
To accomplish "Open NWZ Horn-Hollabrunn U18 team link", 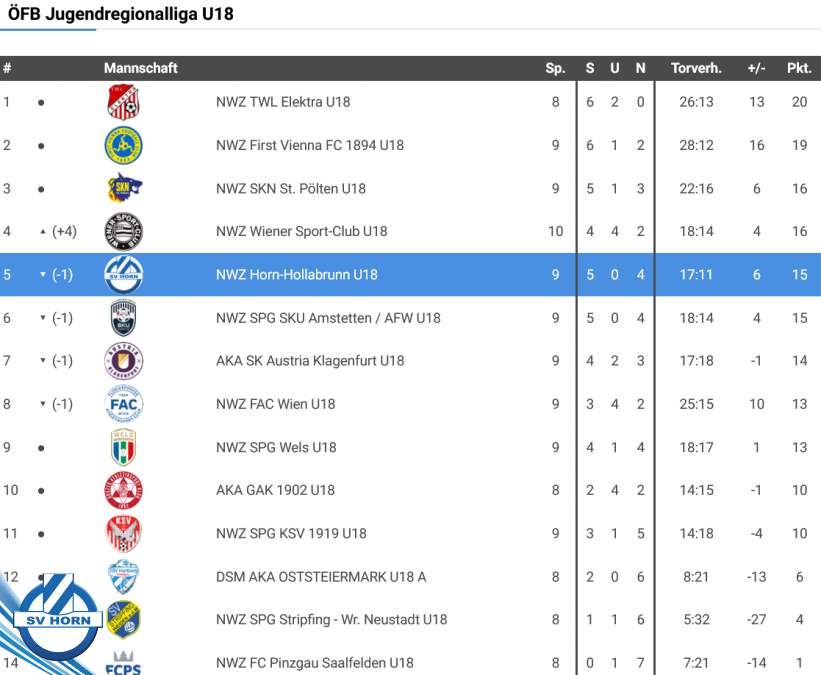I will coord(296,275).
